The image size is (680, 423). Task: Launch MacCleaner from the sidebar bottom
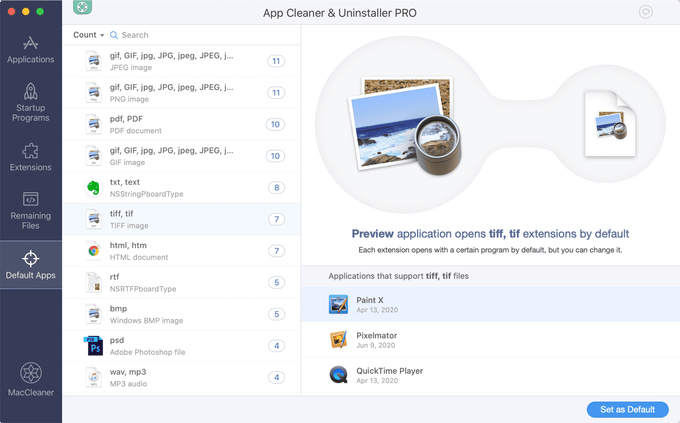(31, 382)
